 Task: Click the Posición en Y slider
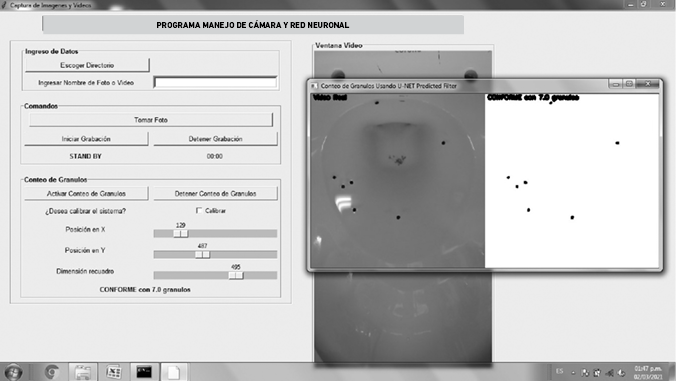tap(215, 254)
